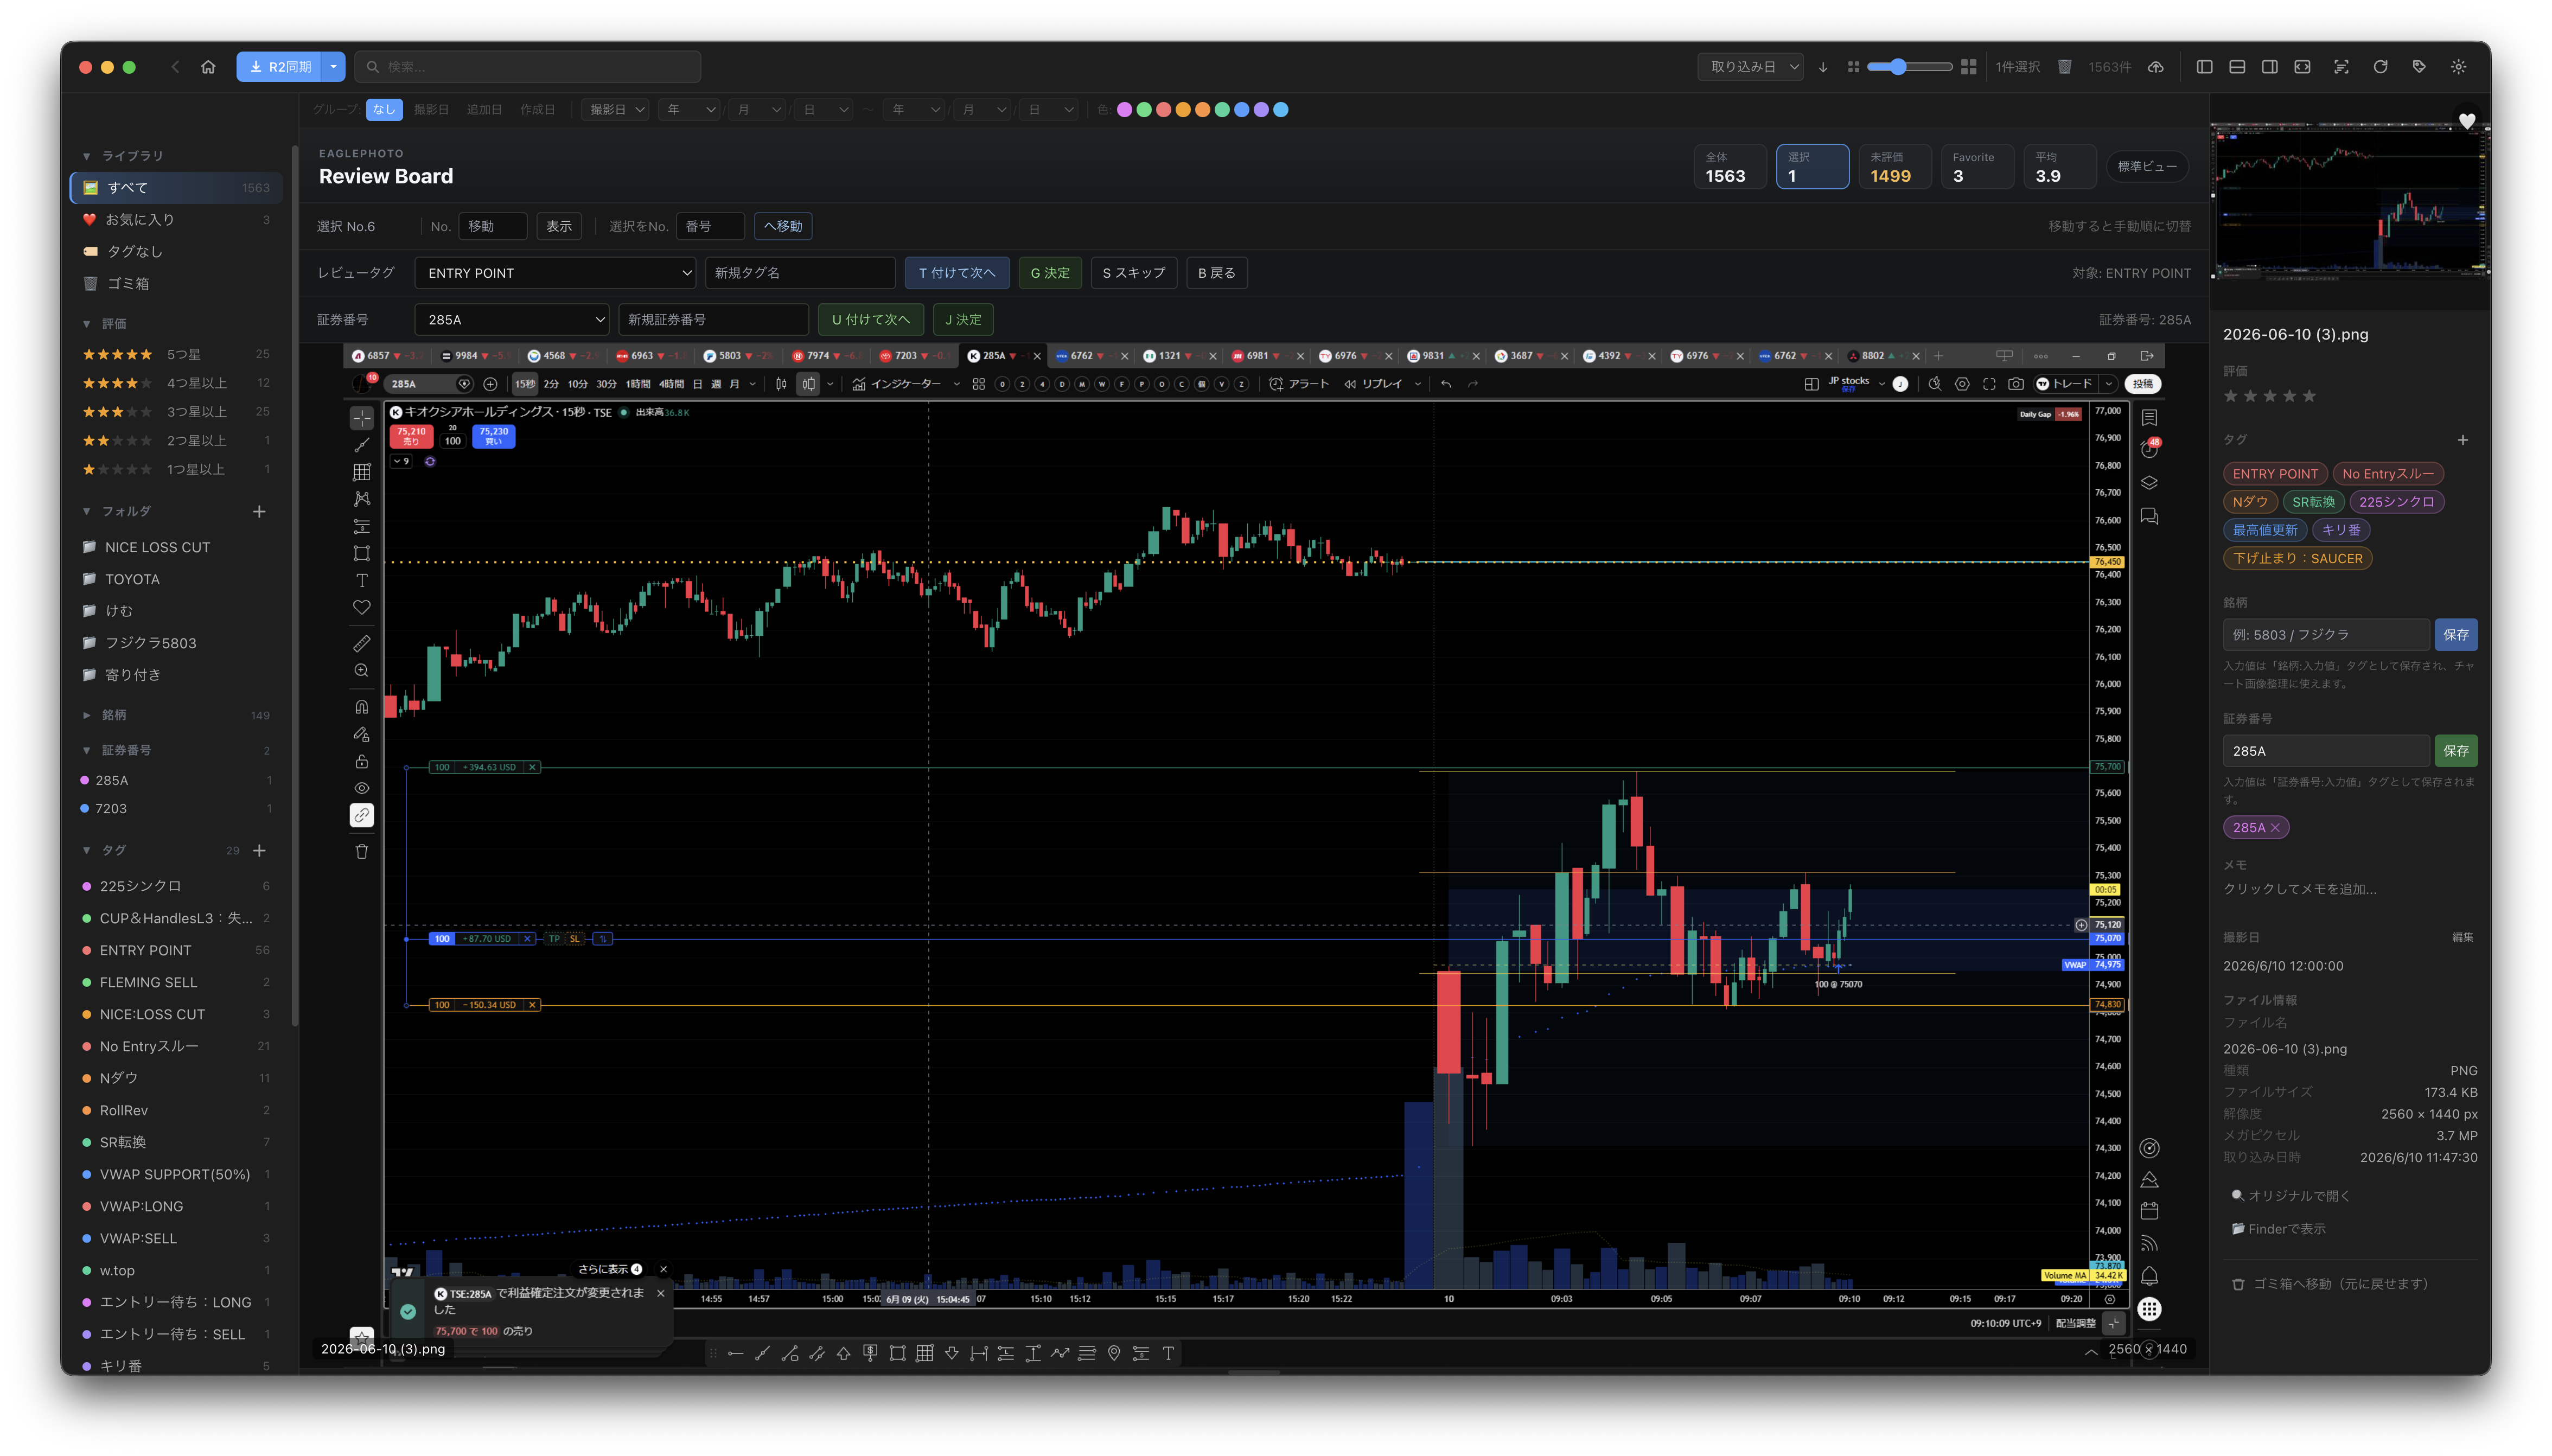The image size is (2552, 1456).
Task: Filter by 5つ星 rating
Action: (176, 354)
